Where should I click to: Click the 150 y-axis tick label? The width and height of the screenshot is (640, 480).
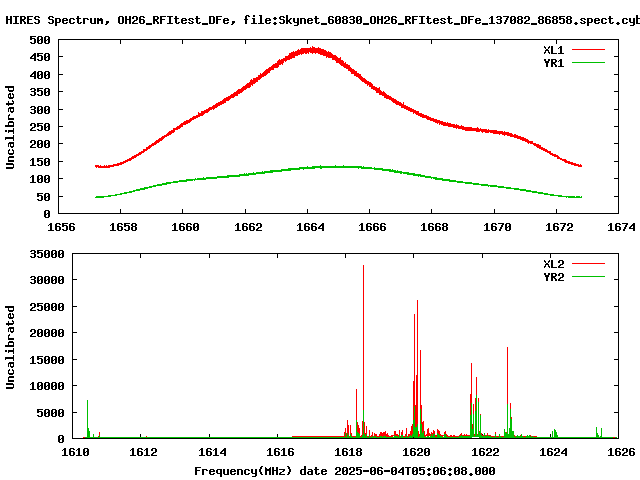[x=40, y=162]
